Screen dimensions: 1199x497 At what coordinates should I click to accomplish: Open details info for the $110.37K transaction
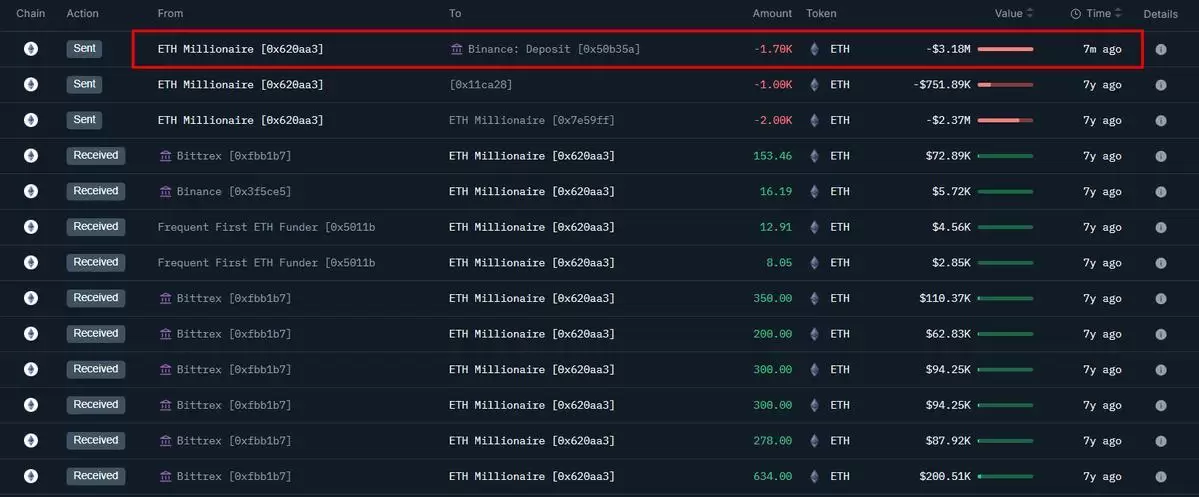click(1161, 298)
